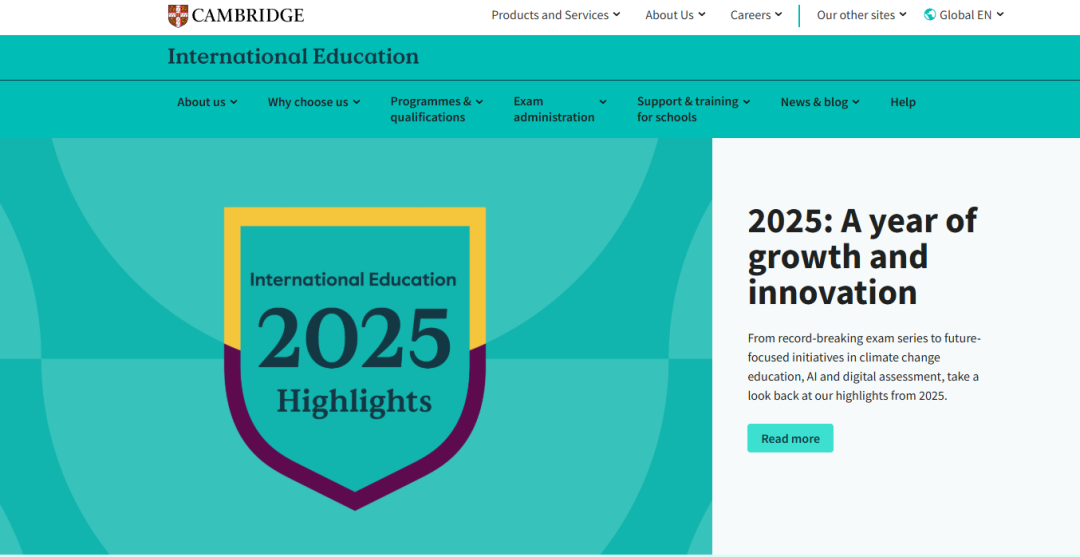Click the International Education heading link
Viewport: 1080px width, 557px height.
click(293, 57)
